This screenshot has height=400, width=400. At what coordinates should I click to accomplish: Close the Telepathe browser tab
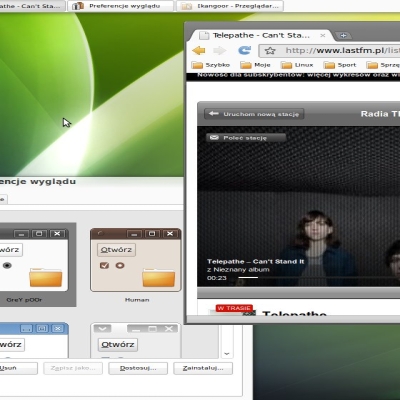click(x=322, y=35)
